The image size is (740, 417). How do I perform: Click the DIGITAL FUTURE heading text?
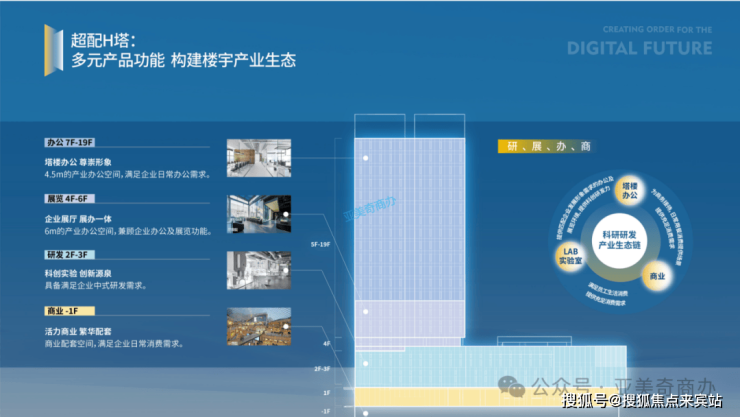pyautogui.click(x=639, y=48)
